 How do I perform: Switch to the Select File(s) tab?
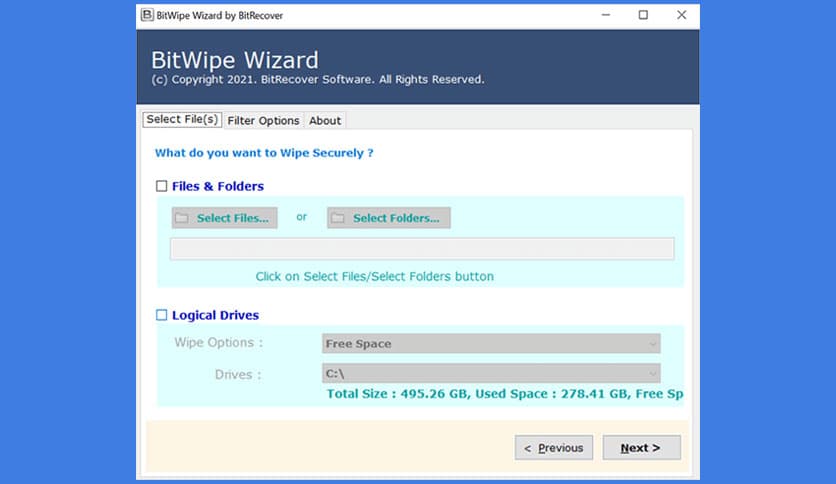[182, 119]
